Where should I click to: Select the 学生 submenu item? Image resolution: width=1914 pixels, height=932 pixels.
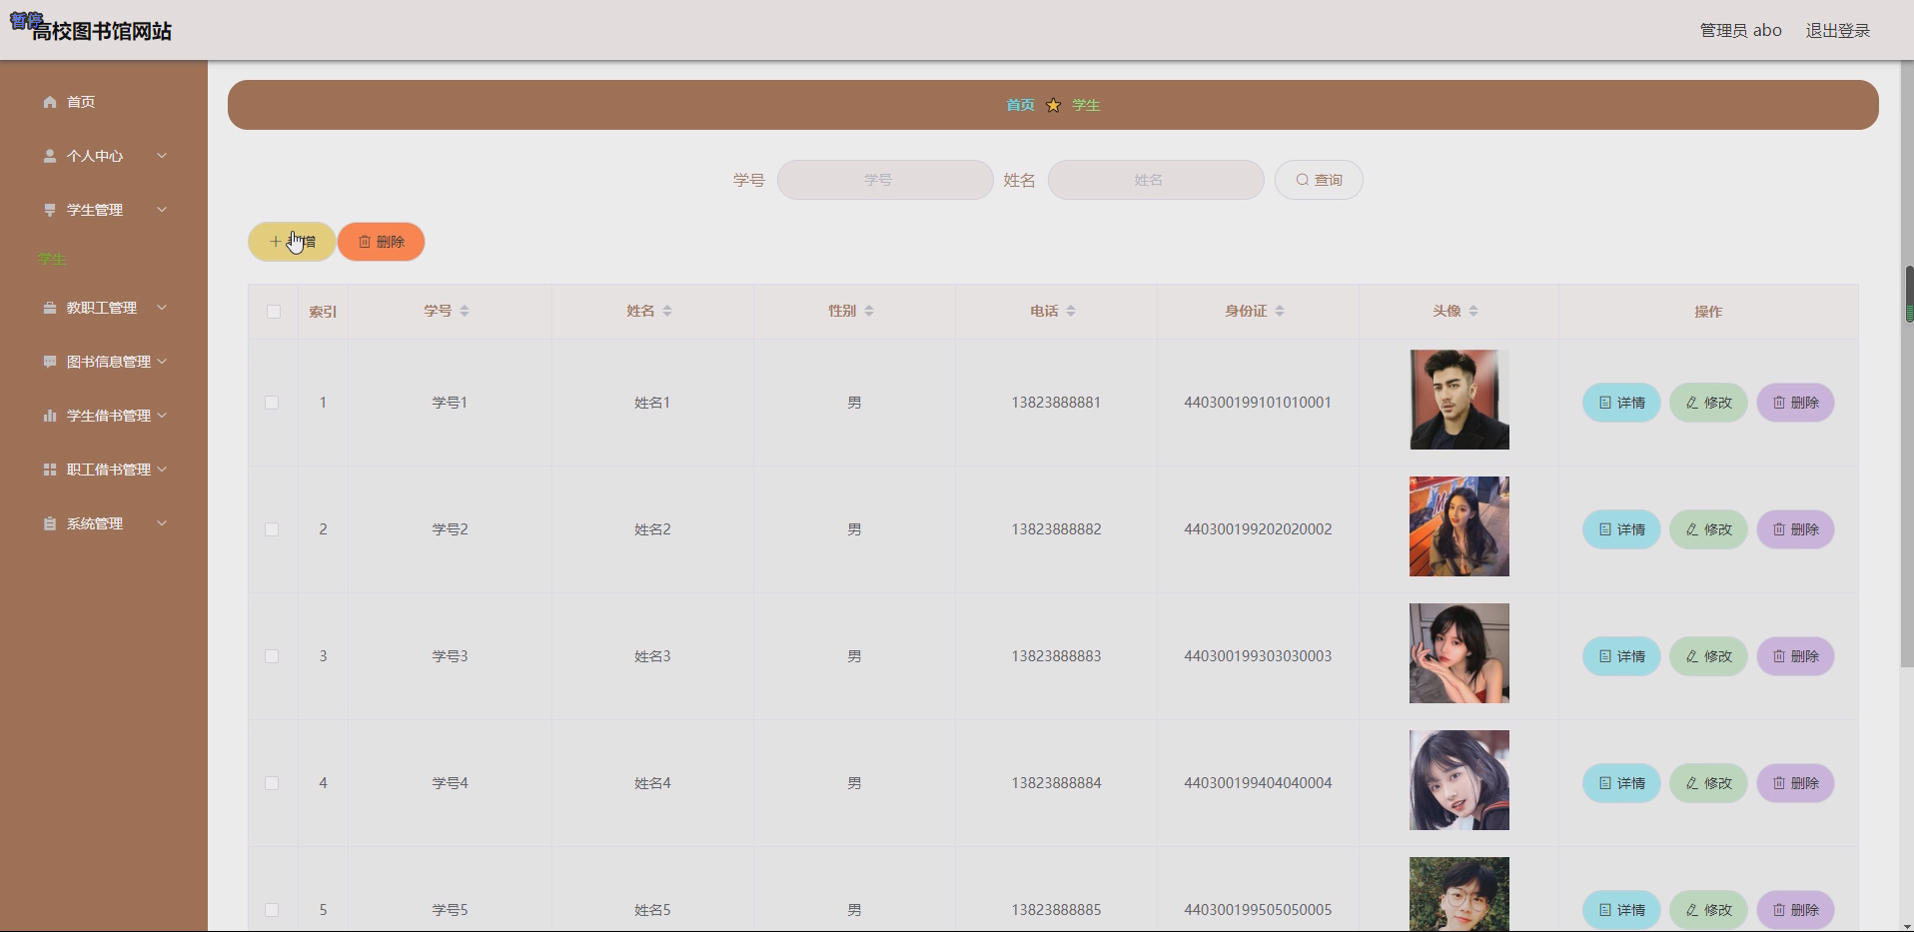point(52,260)
